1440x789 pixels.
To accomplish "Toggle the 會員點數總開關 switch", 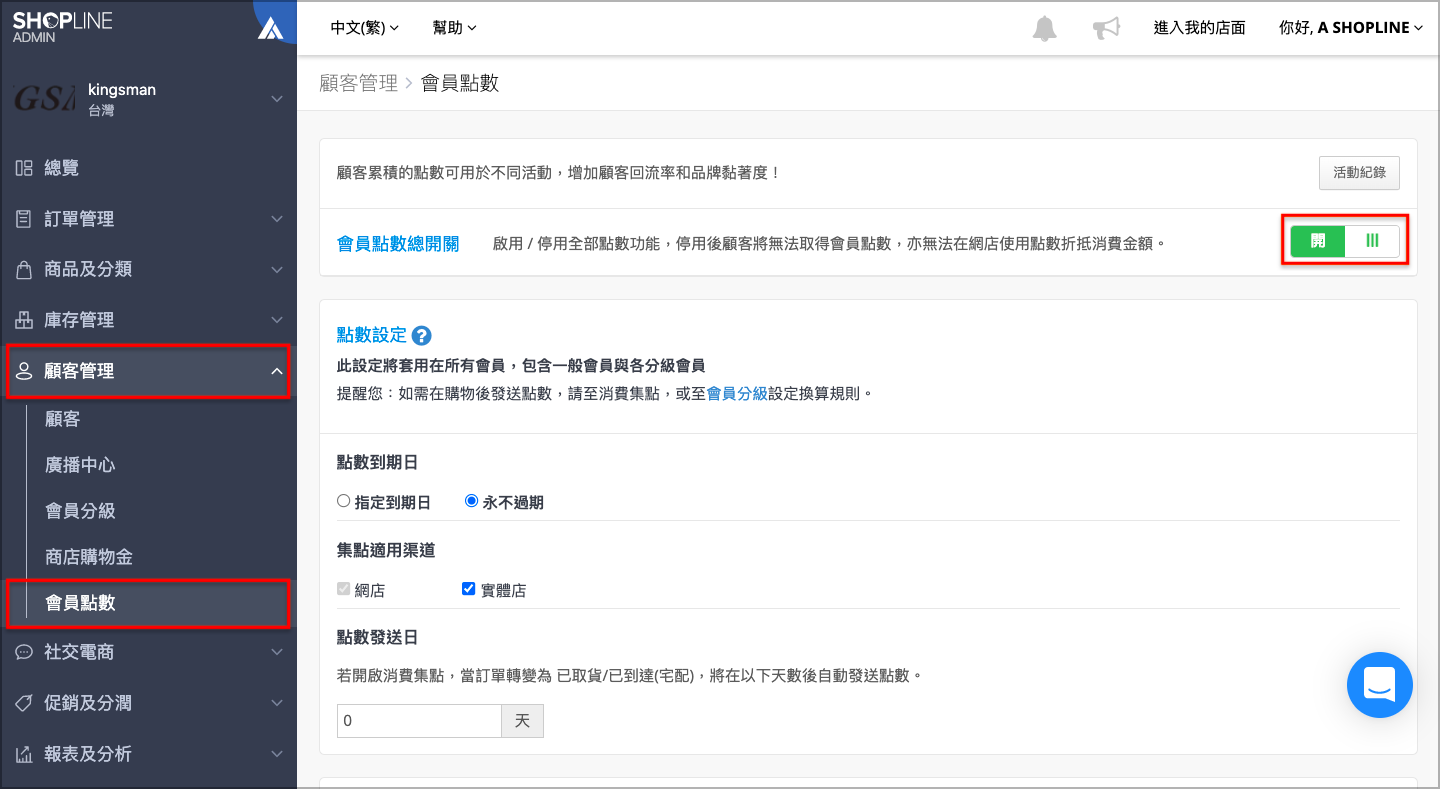I will click(x=1345, y=241).
